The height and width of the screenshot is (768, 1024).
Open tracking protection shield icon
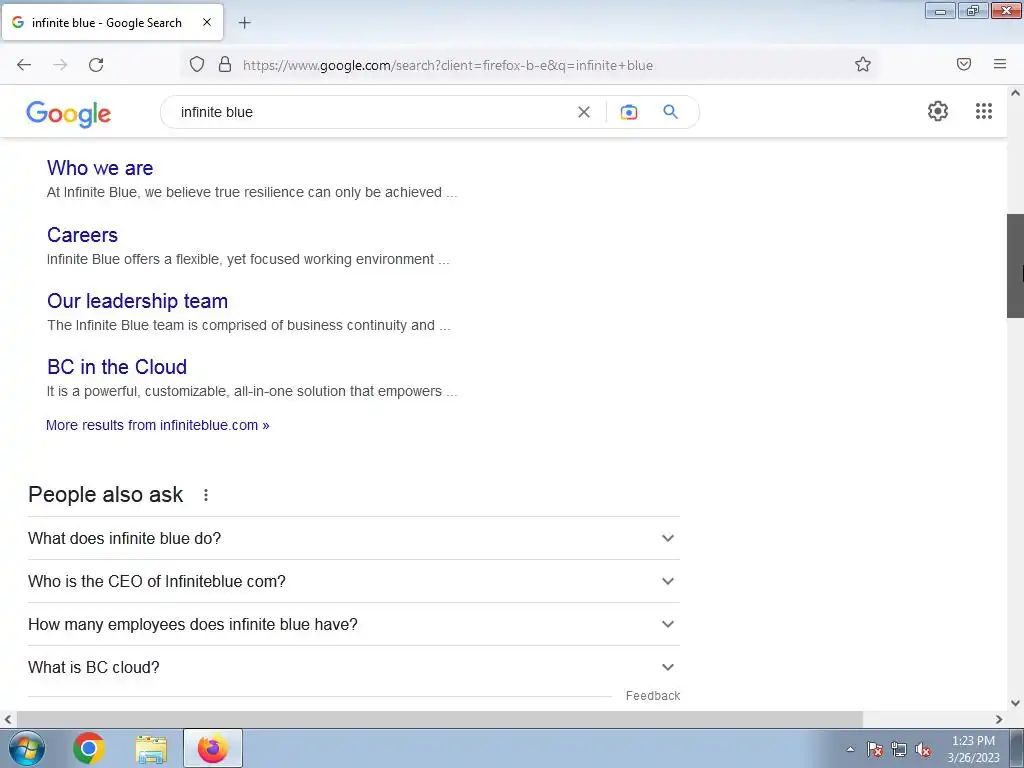point(197,65)
